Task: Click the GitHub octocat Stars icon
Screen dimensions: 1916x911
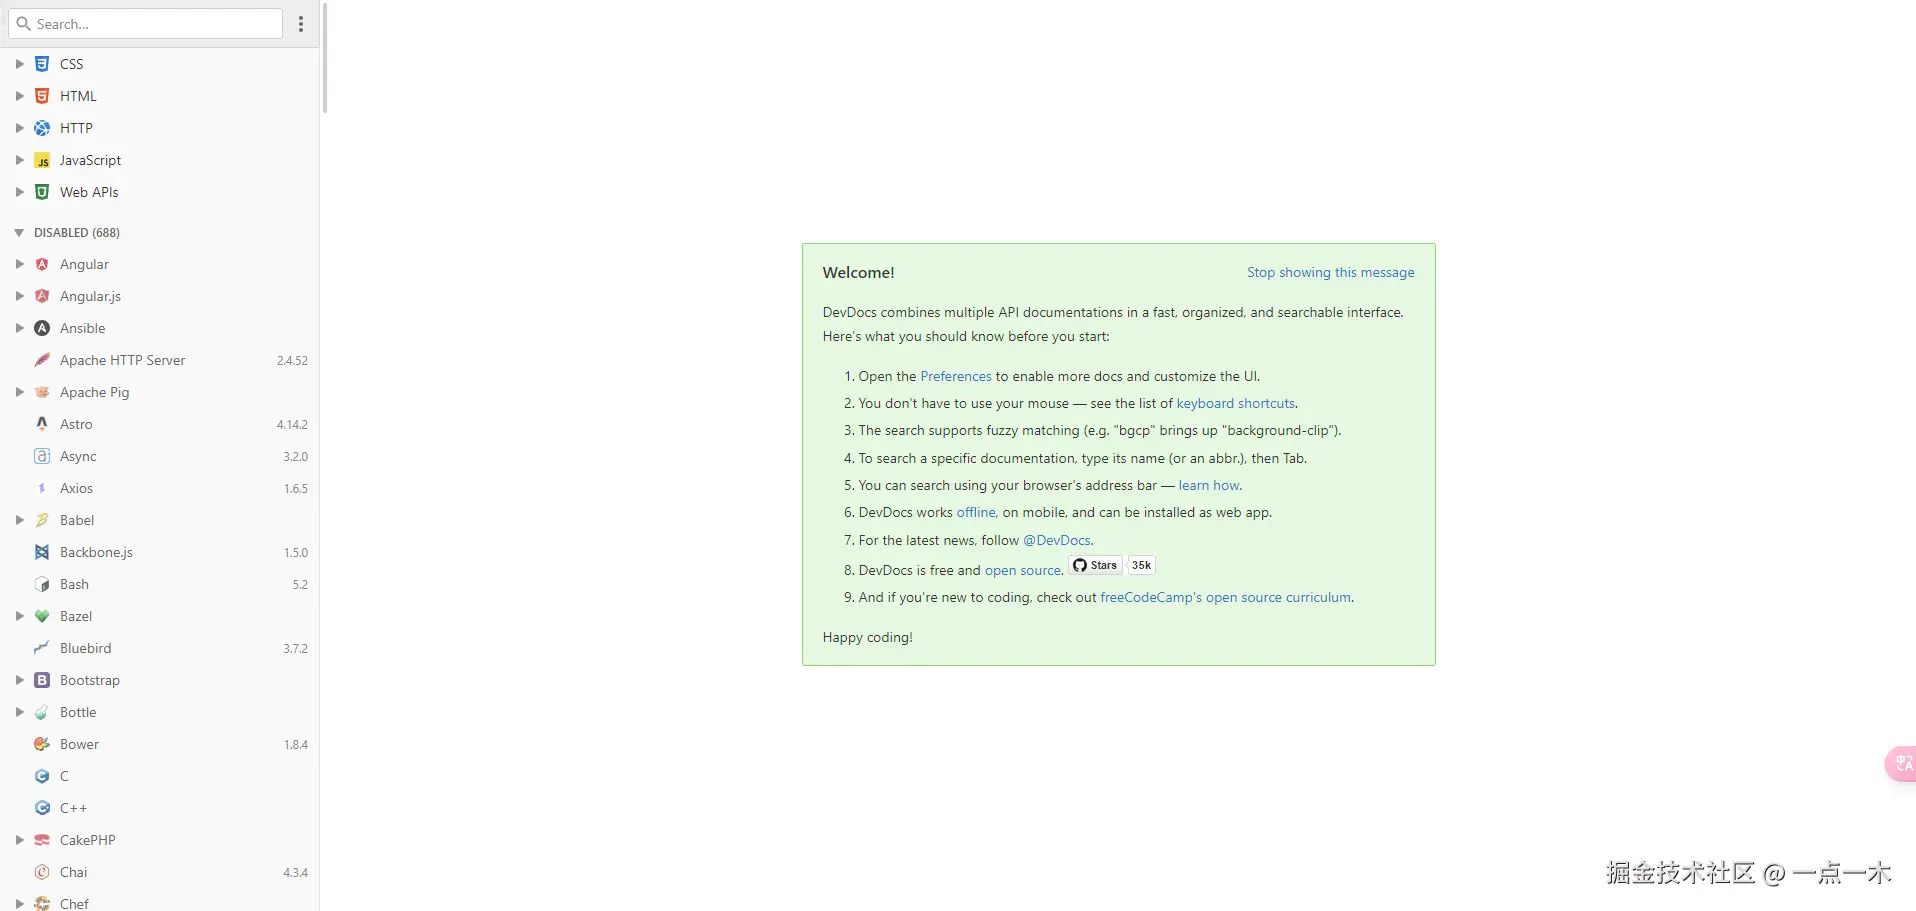Action: tap(1081, 565)
